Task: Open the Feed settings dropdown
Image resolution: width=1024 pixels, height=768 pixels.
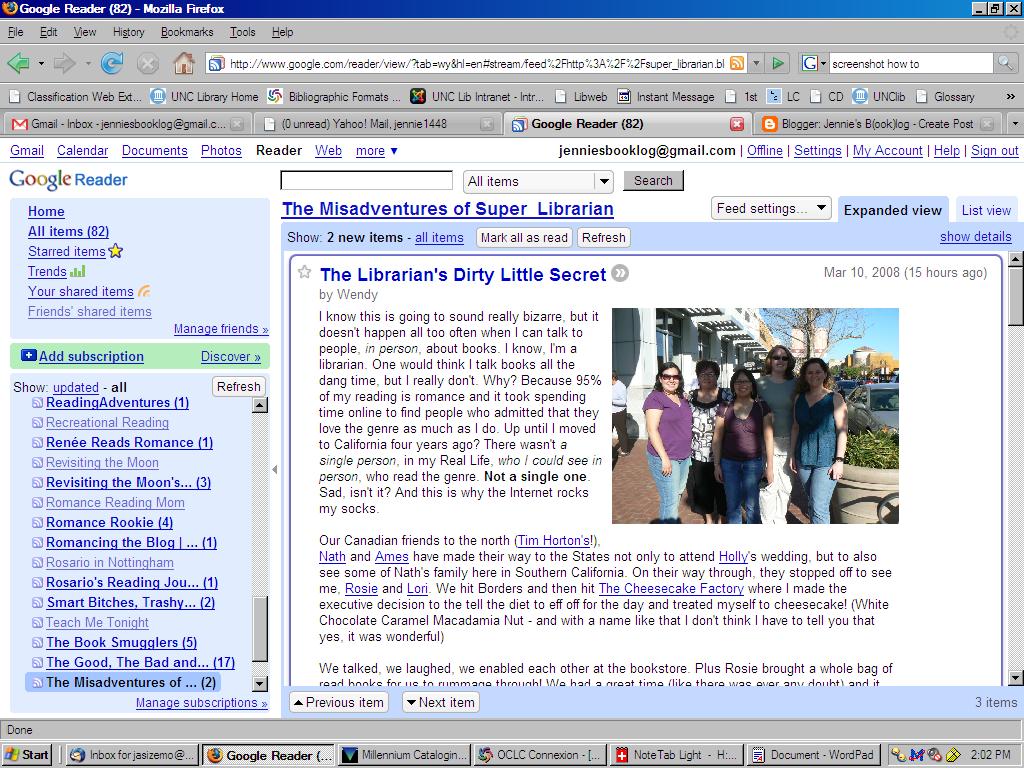Action: pyautogui.click(x=771, y=208)
